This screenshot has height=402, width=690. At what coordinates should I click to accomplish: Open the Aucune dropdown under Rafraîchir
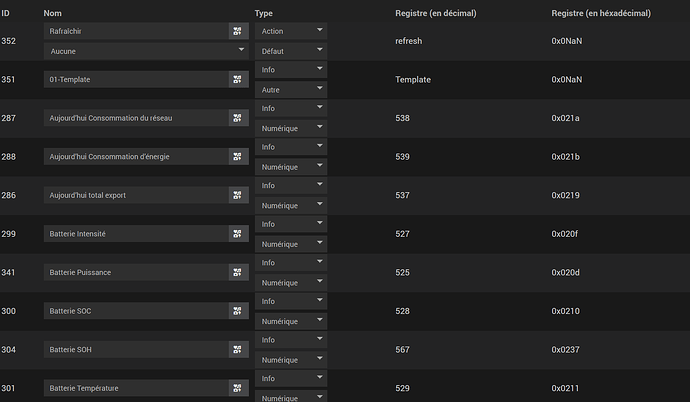(x=146, y=50)
